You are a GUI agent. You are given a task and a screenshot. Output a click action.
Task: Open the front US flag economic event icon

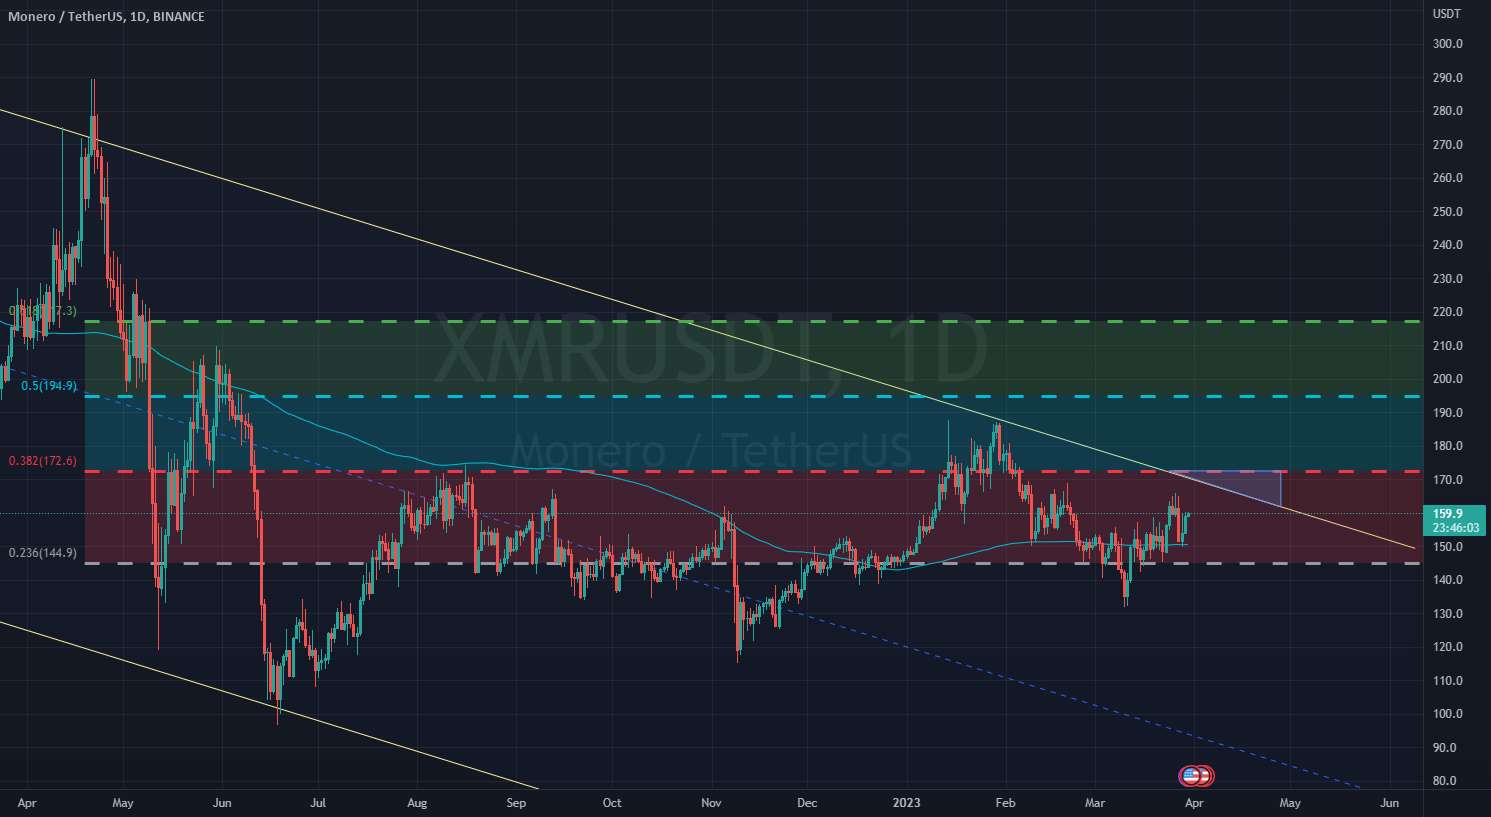1191,775
